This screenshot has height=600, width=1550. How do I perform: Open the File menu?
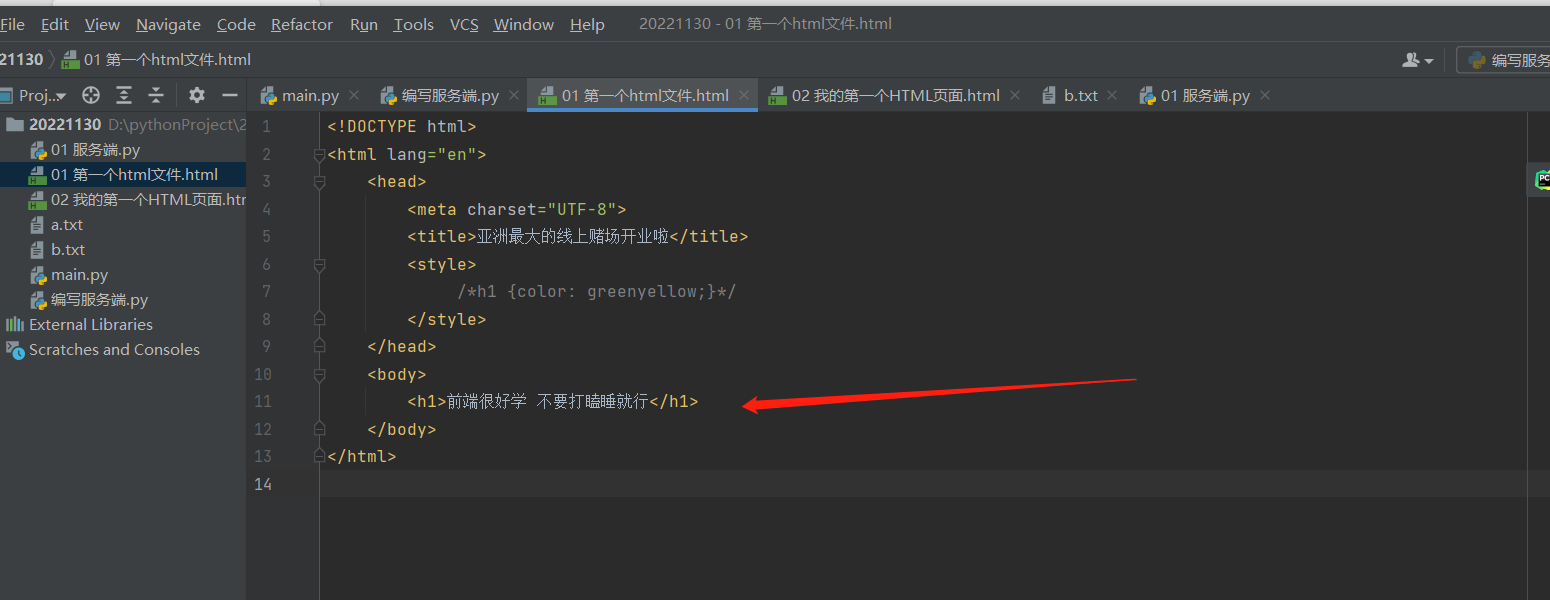click(x=12, y=24)
